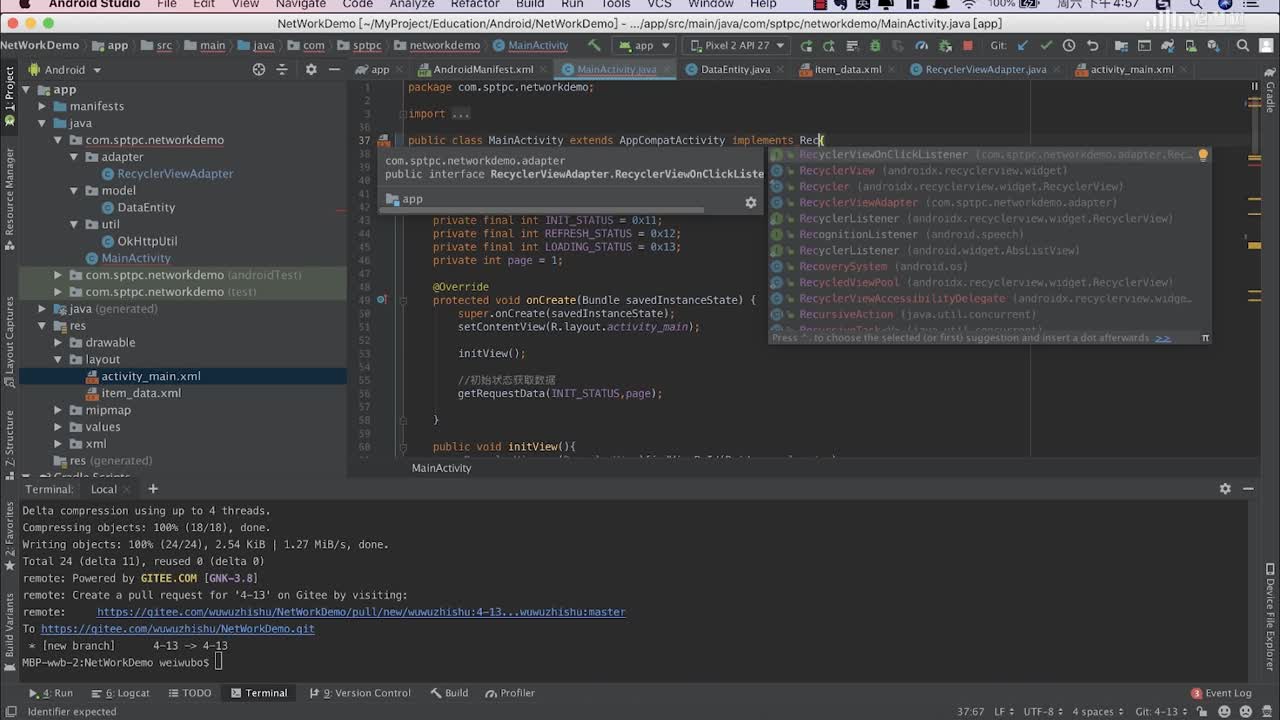Click the Scroll from Source target icon
1280x720 pixels.
[x=259, y=69]
